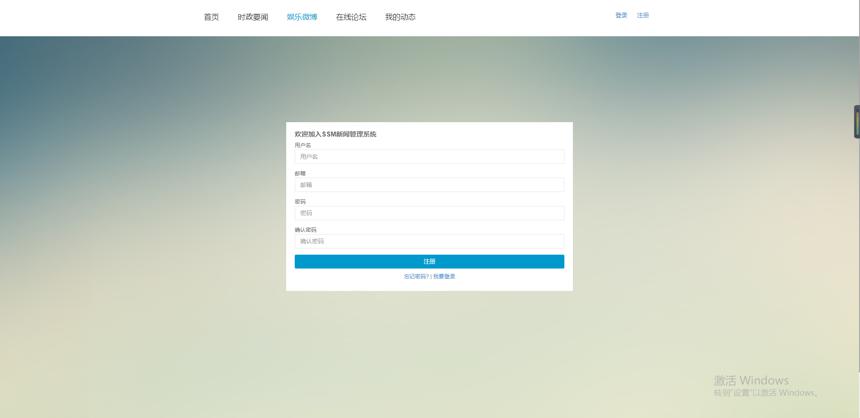Image resolution: width=860 pixels, height=418 pixels.
Task: Open 我的动态 in the navigation bar
Action: click(x=400, y=17)
